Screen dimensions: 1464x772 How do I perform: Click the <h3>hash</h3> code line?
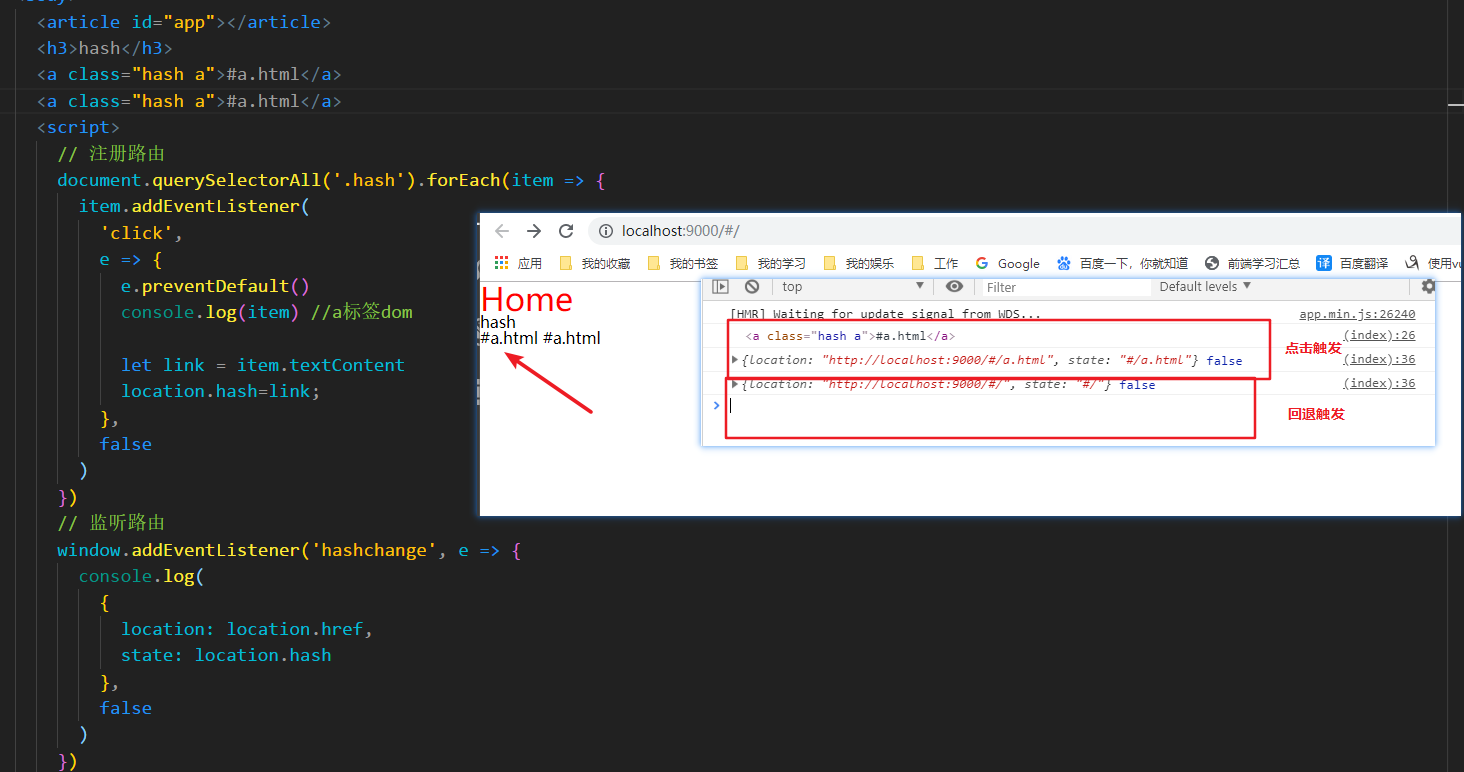pos(104,48)
